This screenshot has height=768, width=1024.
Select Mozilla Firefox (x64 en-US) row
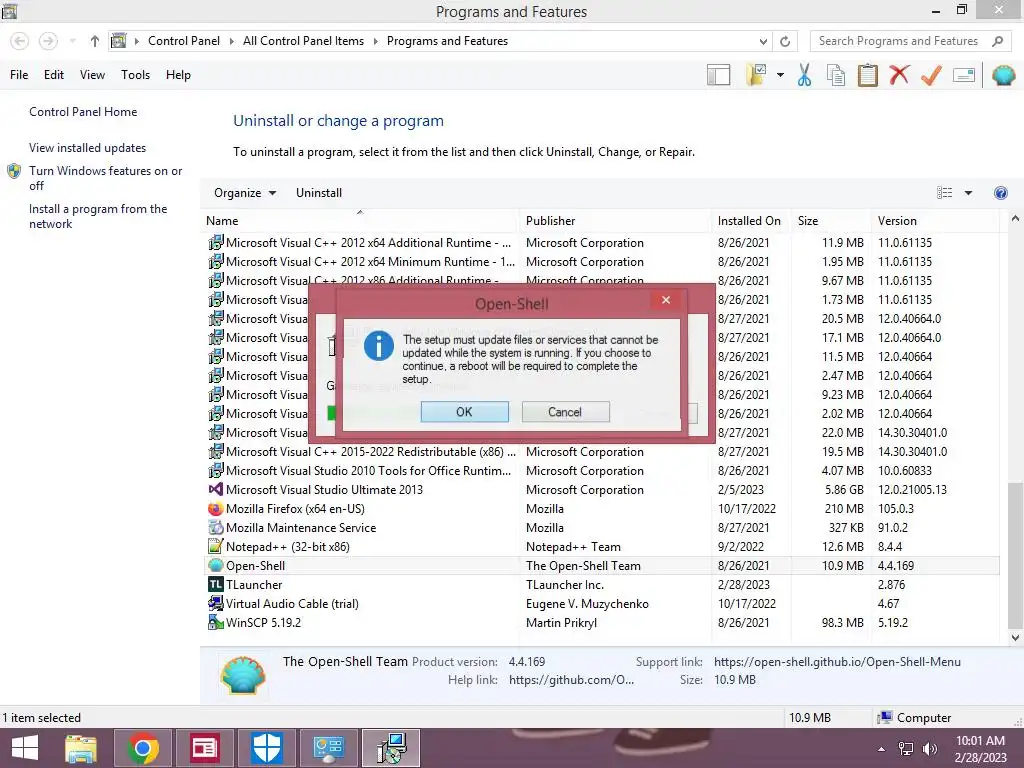[600, 509]
